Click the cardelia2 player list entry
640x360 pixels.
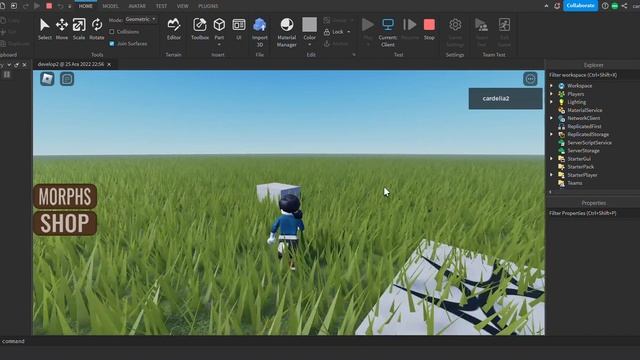click(x=505, y=98)
